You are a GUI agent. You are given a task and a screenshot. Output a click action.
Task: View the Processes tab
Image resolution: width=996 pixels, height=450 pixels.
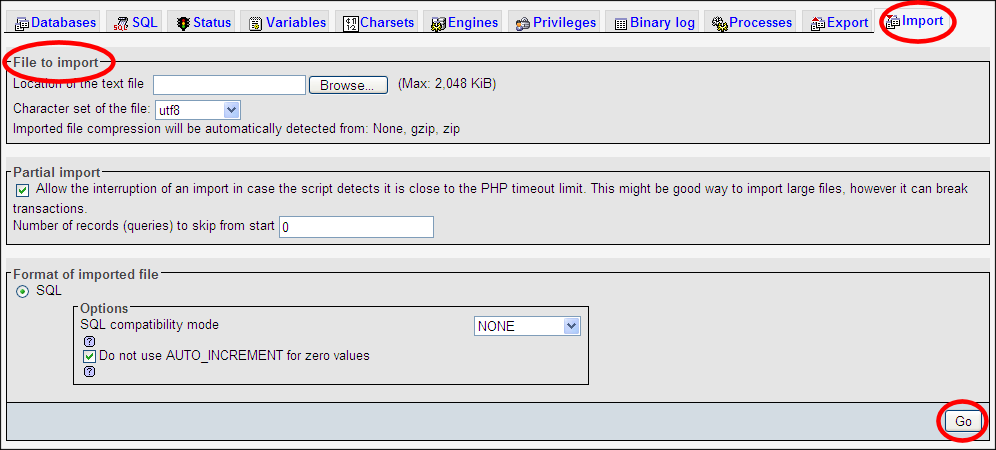pos(752,22)
